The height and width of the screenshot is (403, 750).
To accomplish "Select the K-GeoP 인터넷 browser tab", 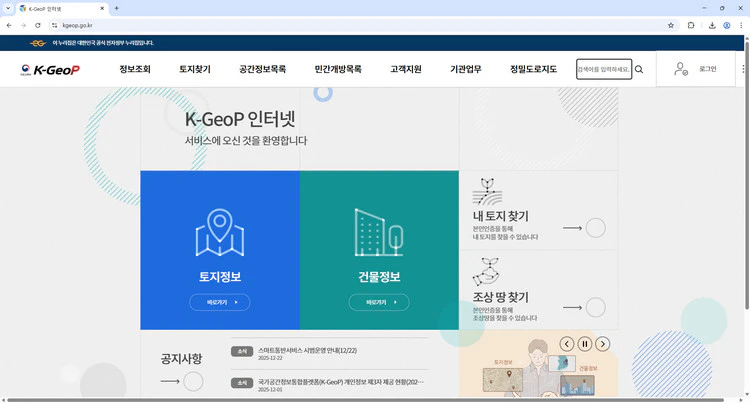I will [x=61, y=9].
